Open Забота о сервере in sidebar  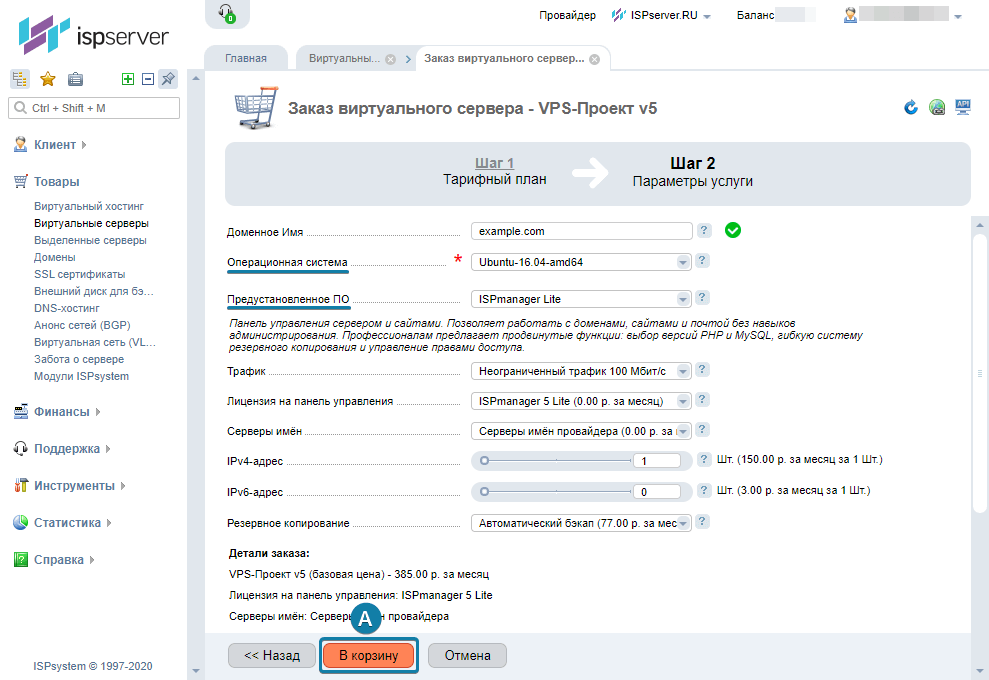click(79, 360)
